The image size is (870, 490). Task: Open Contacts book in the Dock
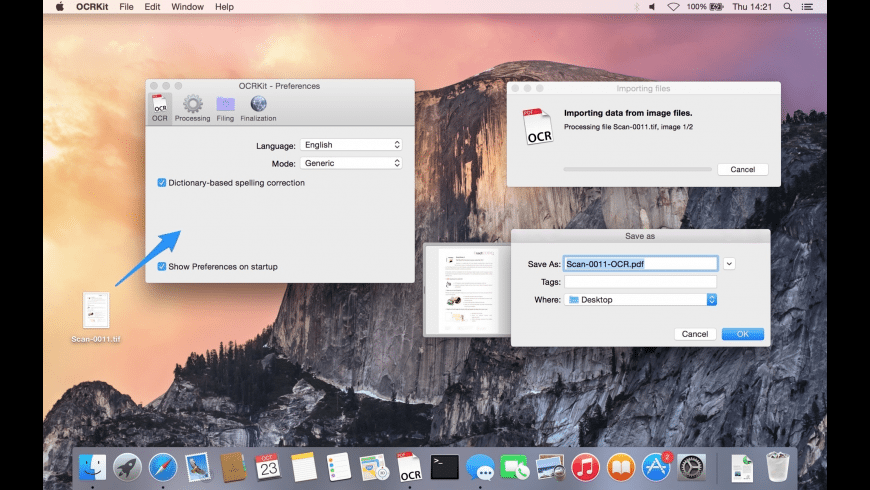233,467
